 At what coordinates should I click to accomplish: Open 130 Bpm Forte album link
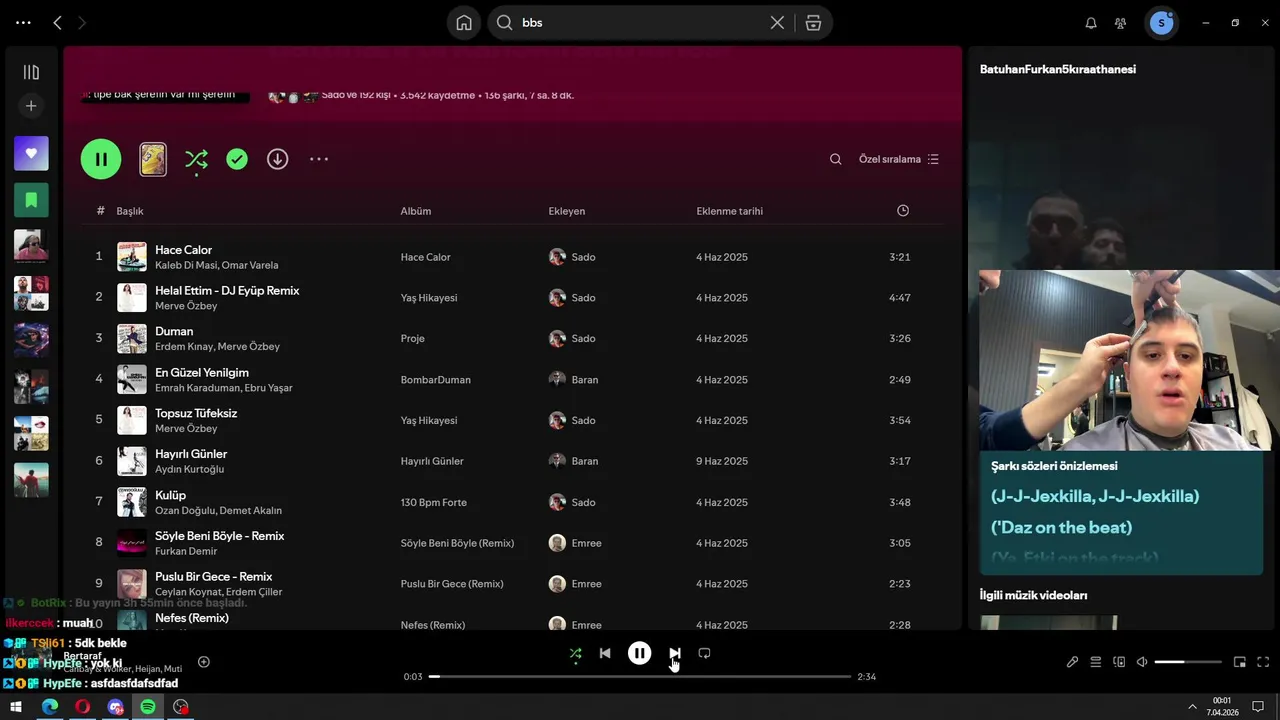click(434, 502)
